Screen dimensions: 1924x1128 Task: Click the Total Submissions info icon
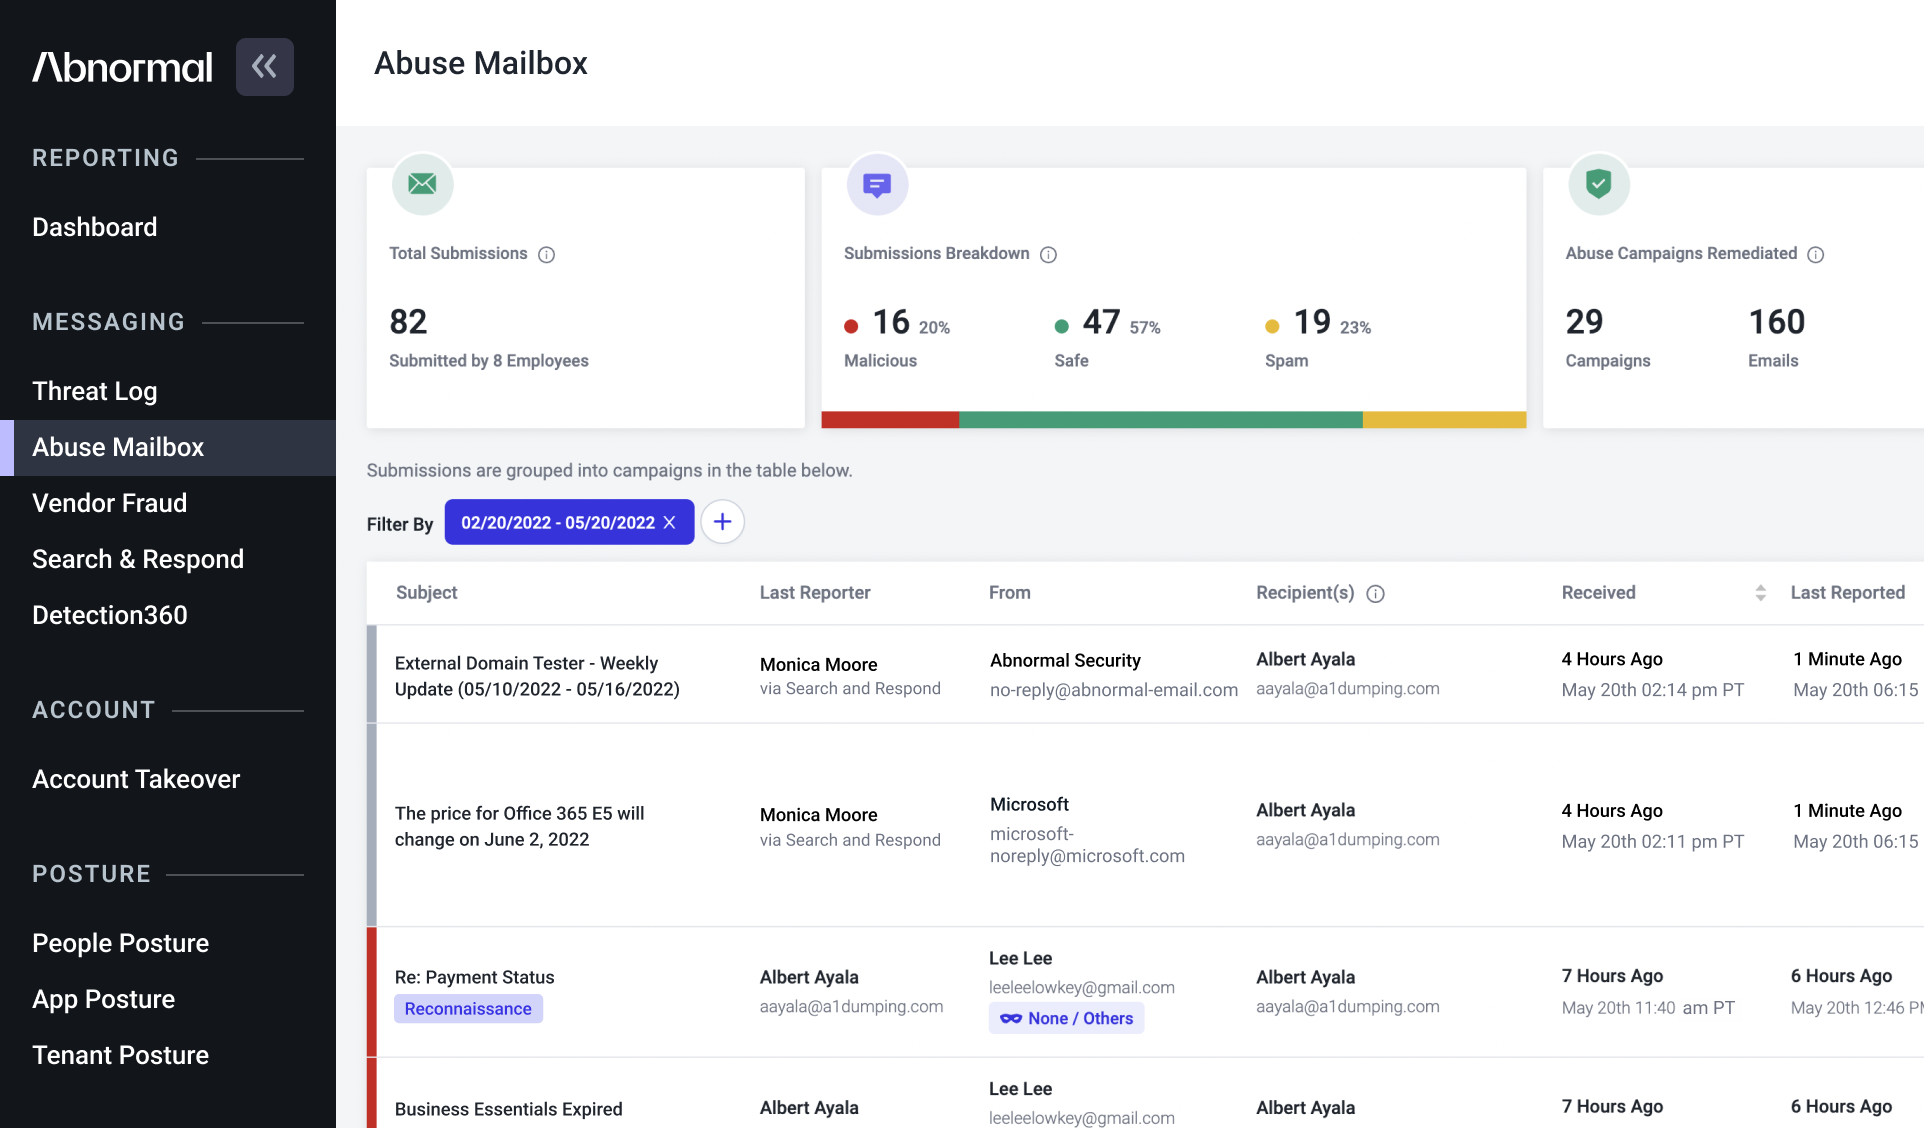pos(546,255)
